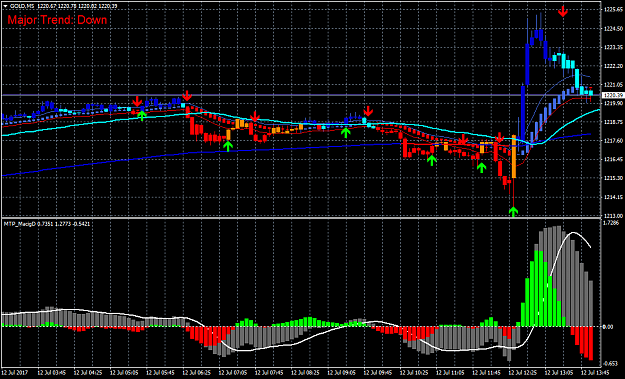Select the red sell arrow near 05:05
Screen dimensions: 625x379
(137, 101)
